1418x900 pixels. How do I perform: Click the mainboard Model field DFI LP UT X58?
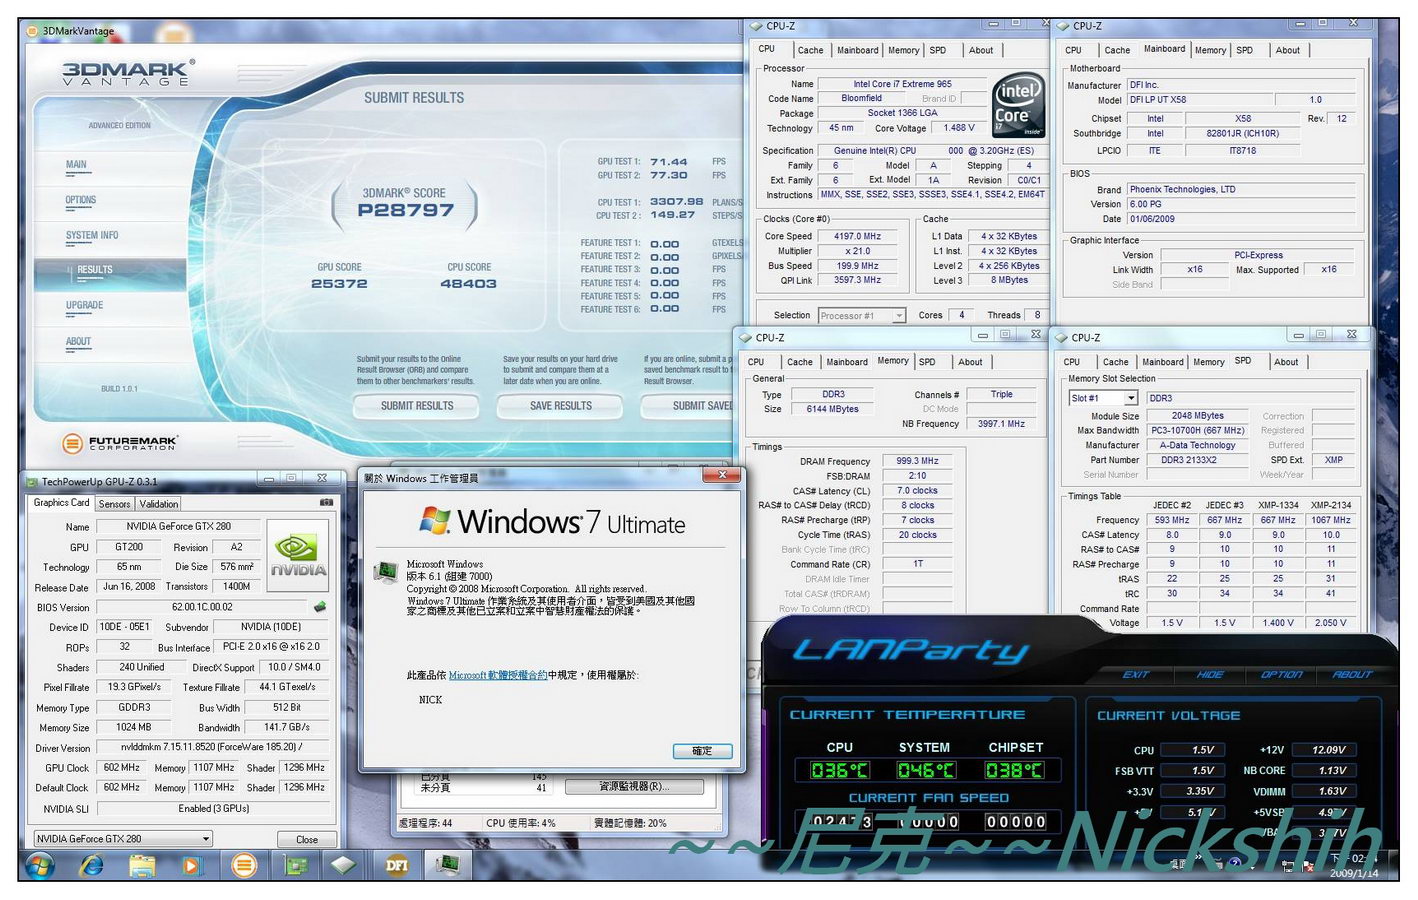coord(1199,100)
